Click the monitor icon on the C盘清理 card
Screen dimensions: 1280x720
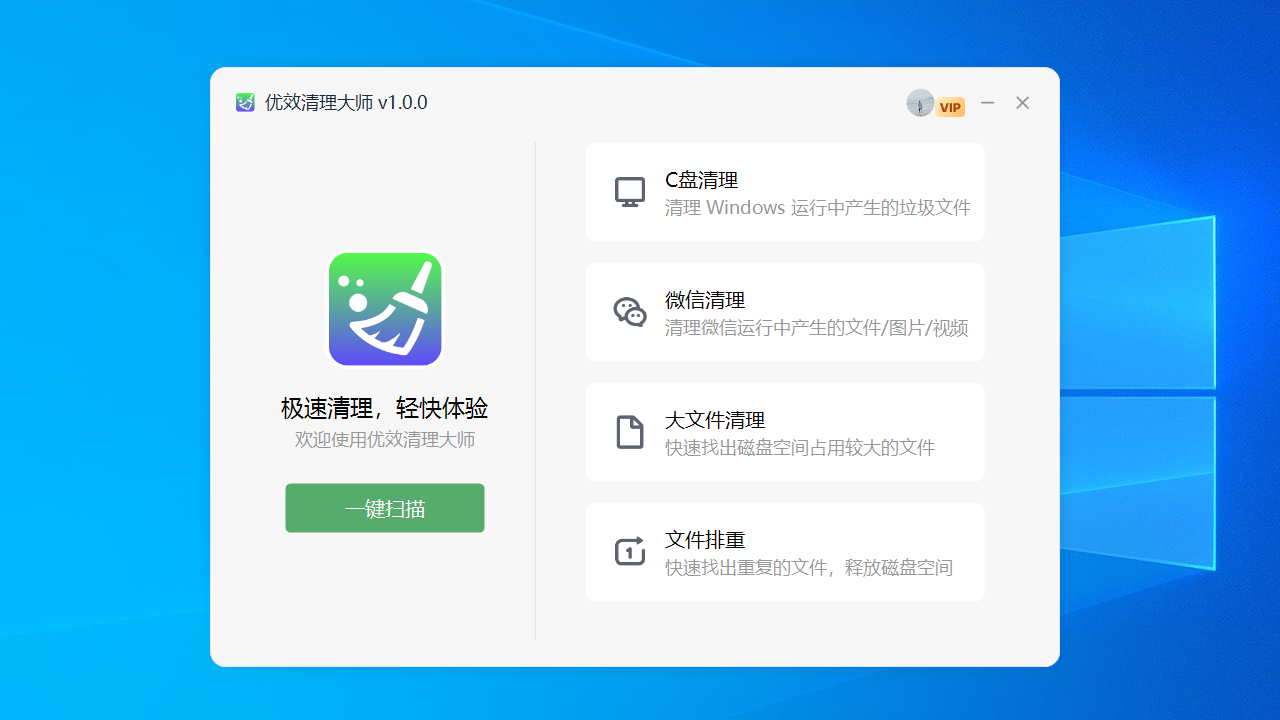pyautogui.click(x=629, y=191)
